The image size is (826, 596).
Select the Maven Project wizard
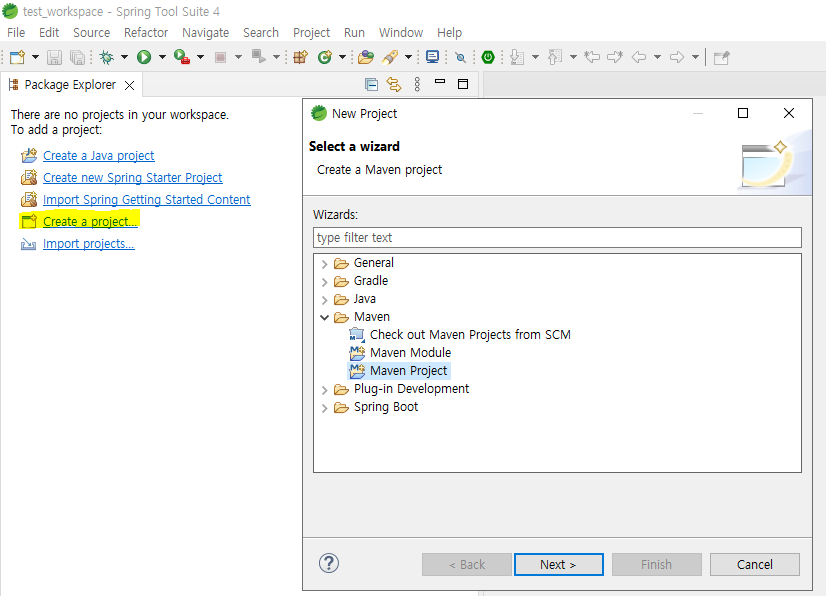pos(408,370)
